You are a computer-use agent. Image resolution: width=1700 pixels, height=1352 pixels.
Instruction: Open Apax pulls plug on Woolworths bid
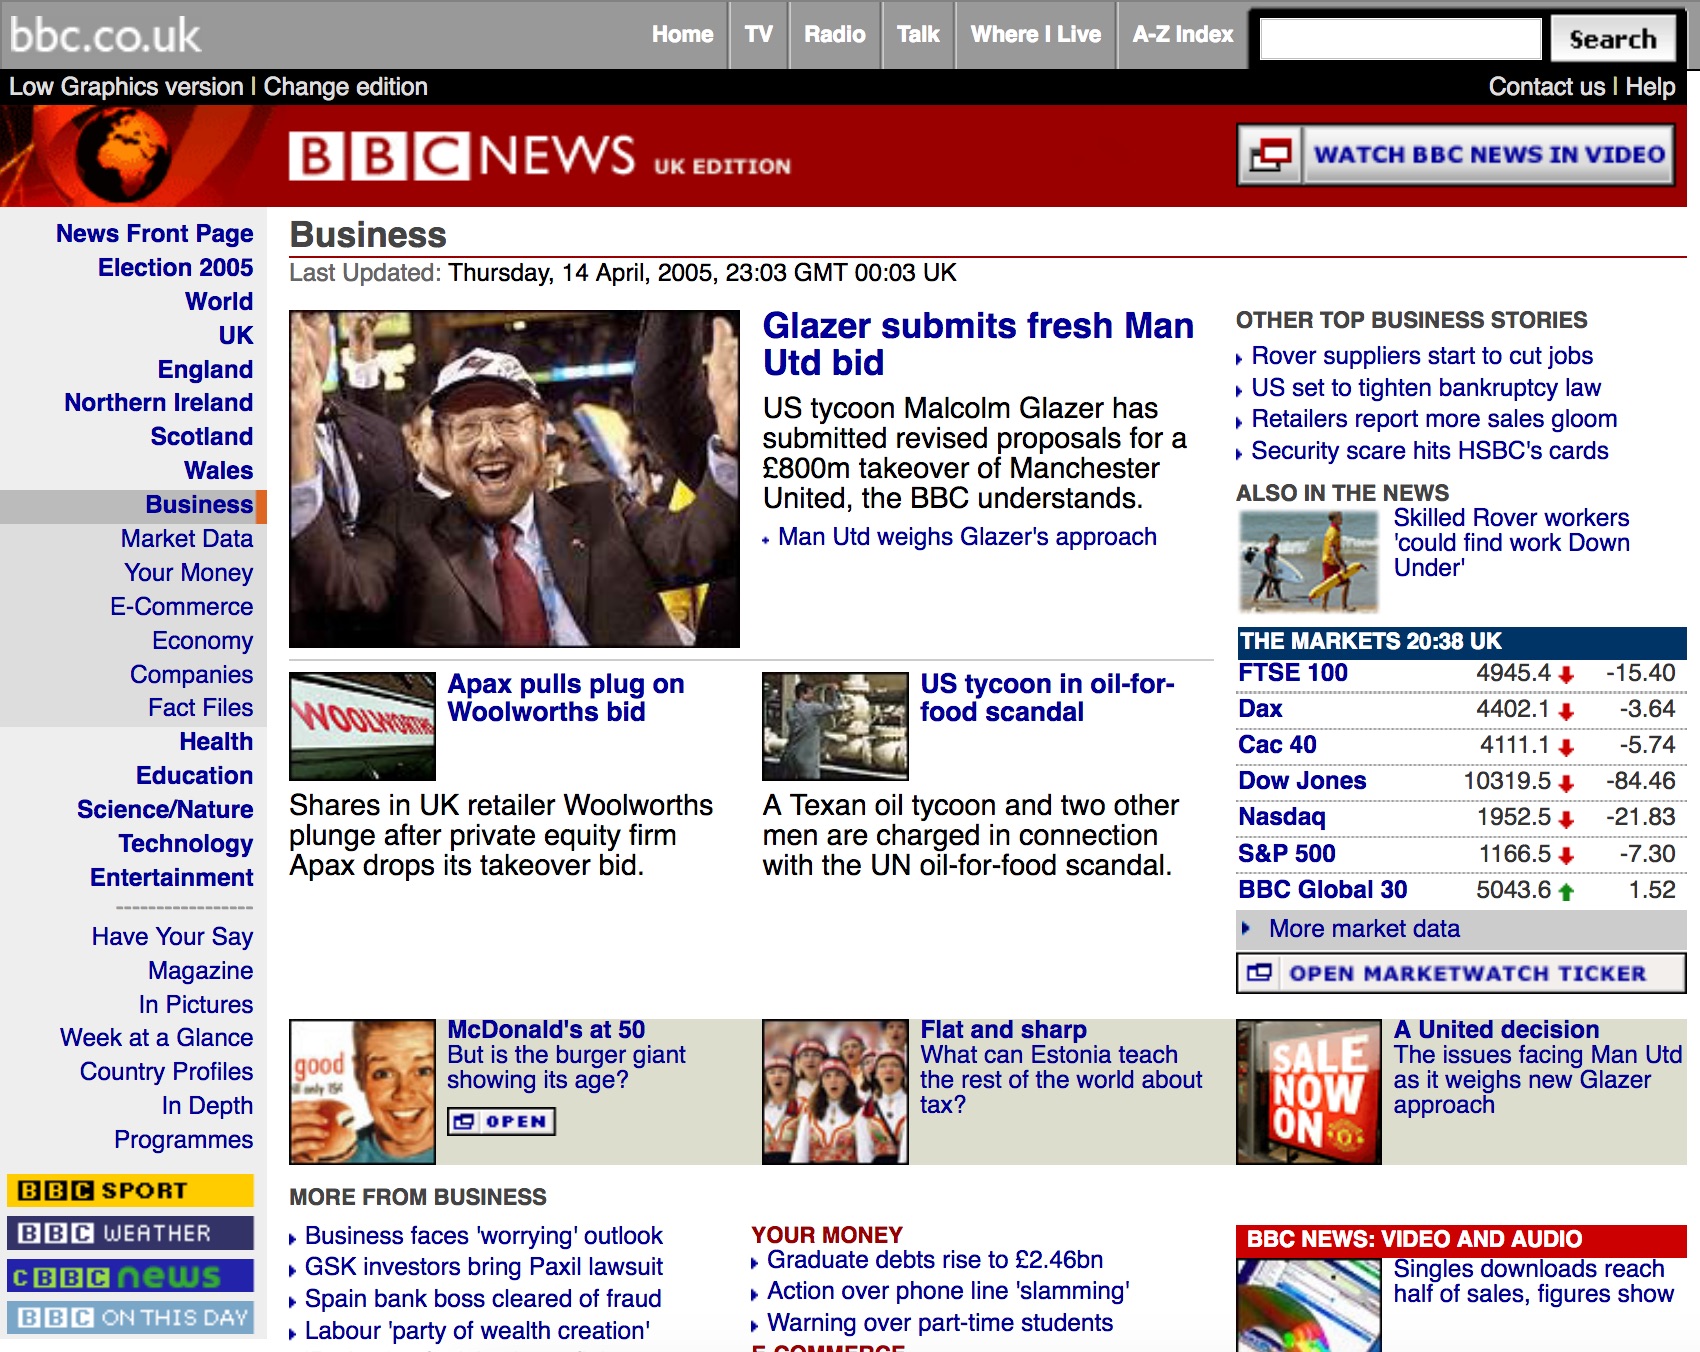pos(566,698)
